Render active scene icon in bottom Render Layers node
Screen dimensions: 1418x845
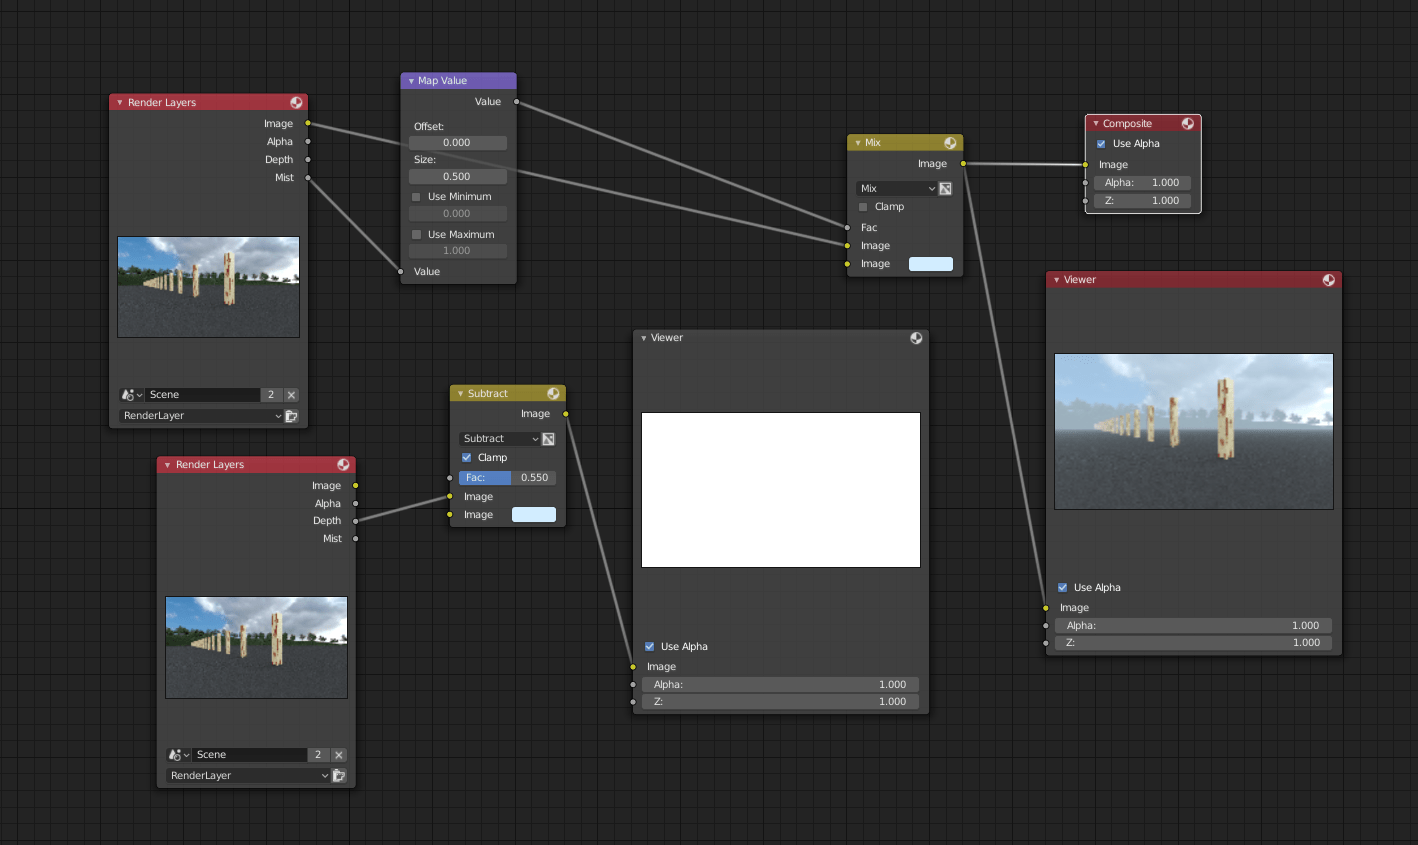point(339,776)
